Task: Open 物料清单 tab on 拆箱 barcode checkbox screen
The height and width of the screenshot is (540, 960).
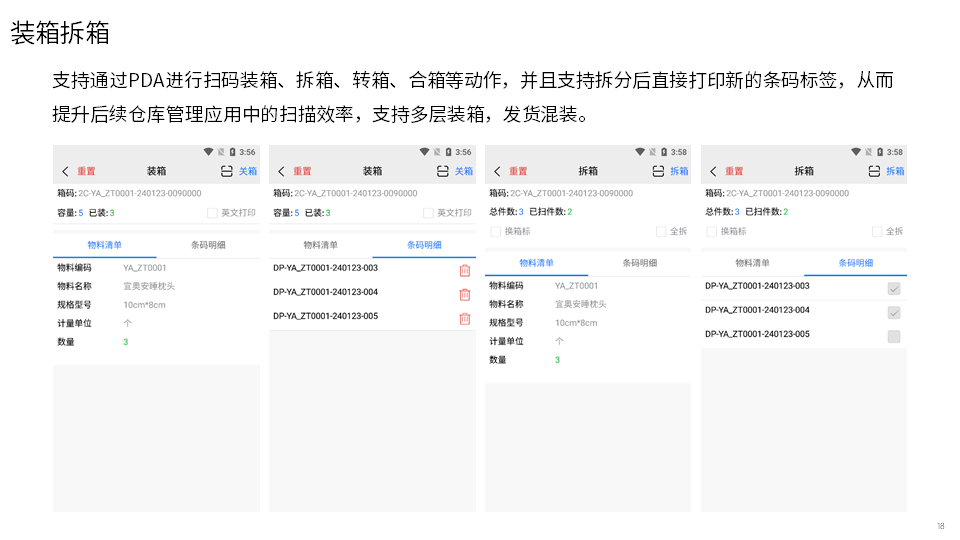Action: tap(752, 263)
